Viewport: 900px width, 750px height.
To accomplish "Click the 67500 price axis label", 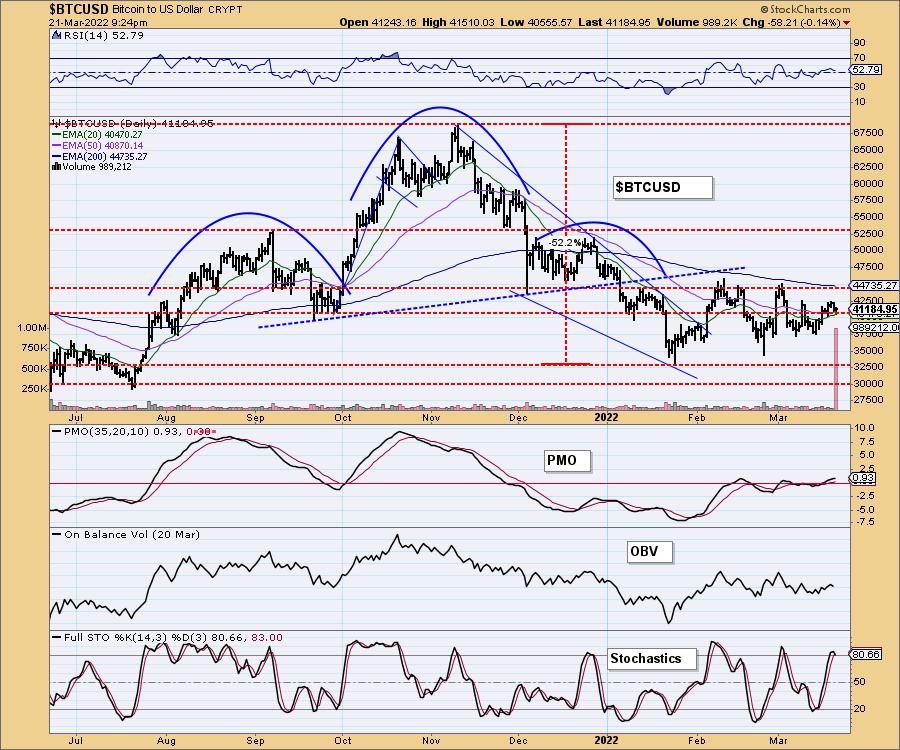I will coord(868,133).
